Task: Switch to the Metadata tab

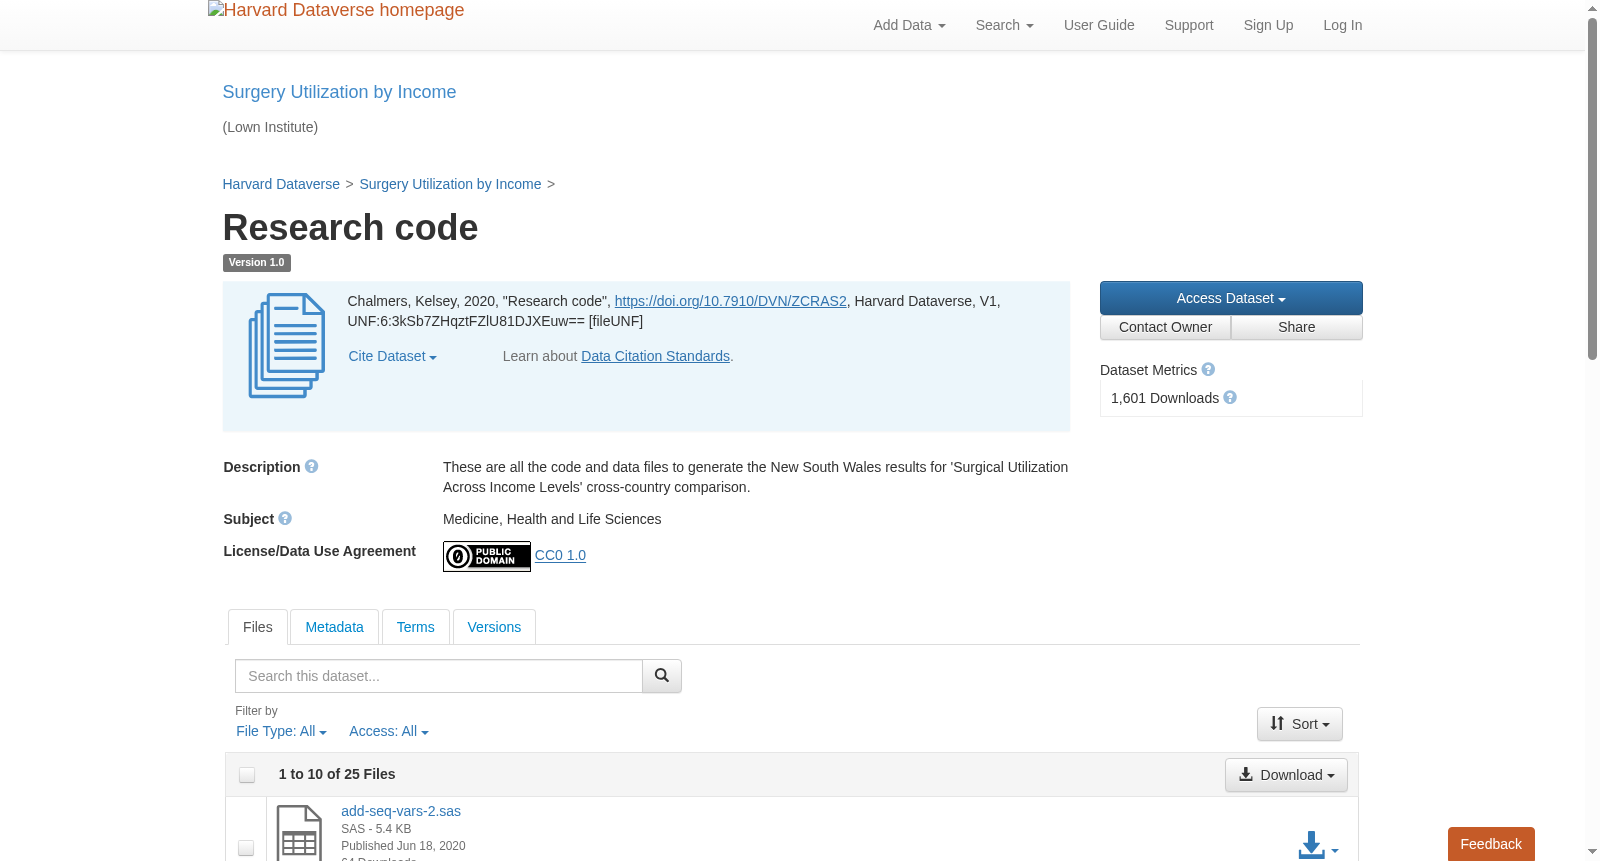Action: [x=334, y=627]
